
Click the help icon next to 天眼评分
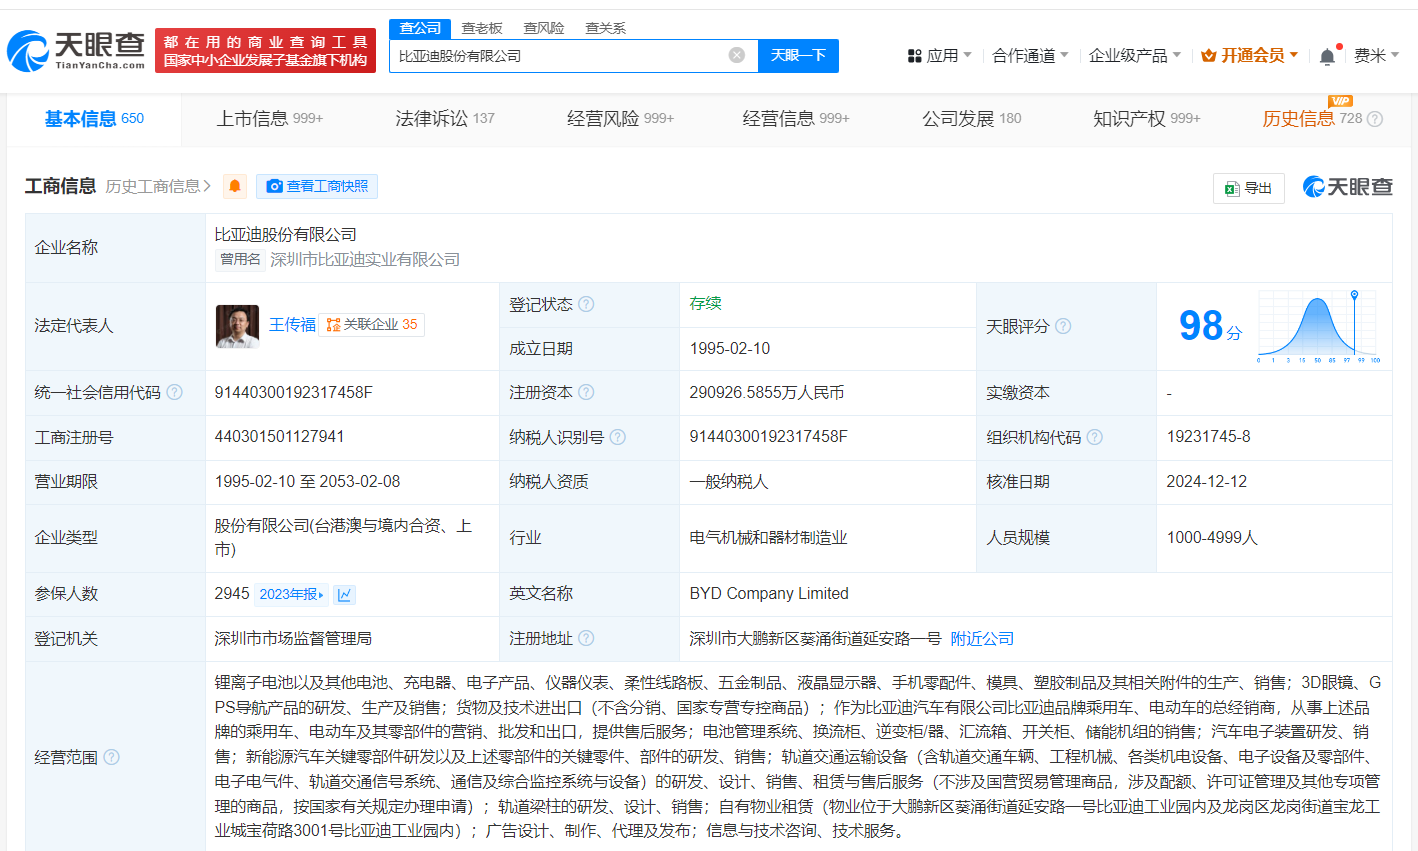[x=1063, y=326]
